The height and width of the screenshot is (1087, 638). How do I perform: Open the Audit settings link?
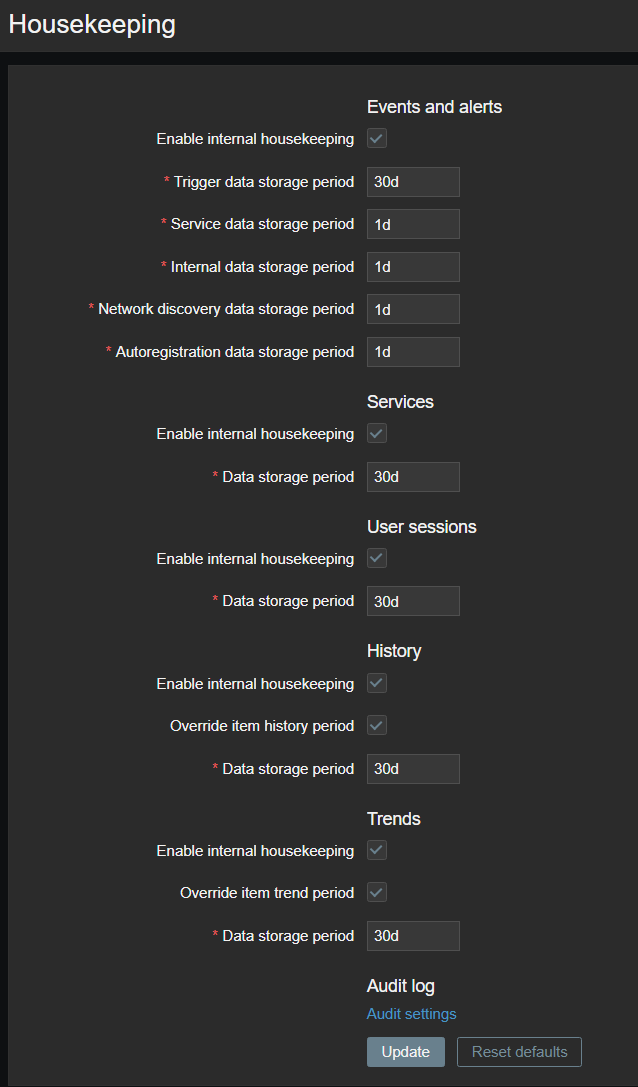point(411,1014)
